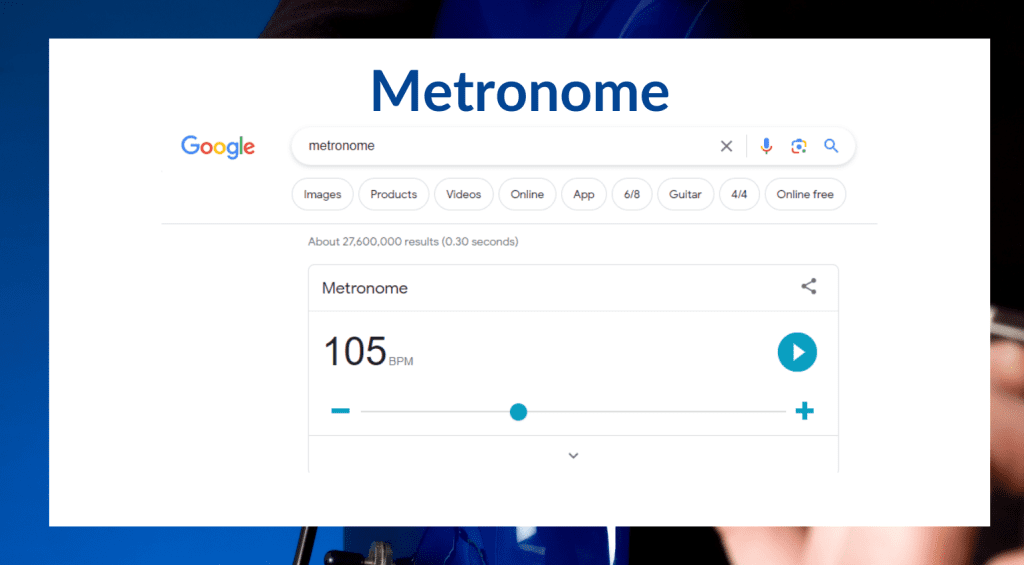Viewport: 1024px width, 565px height.
Task: Expand the metronome widget with the chevron
Action: 573,455
